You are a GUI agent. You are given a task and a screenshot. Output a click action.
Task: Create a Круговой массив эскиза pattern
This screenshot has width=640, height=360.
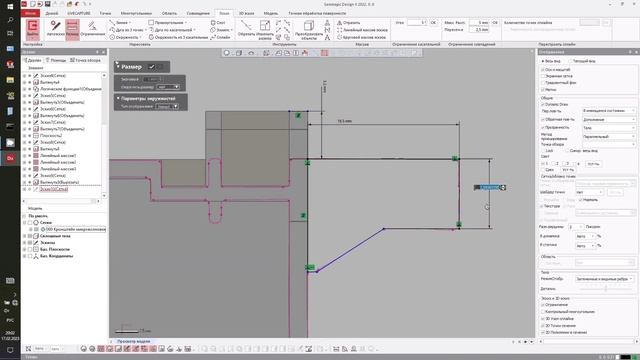[361, 37]
